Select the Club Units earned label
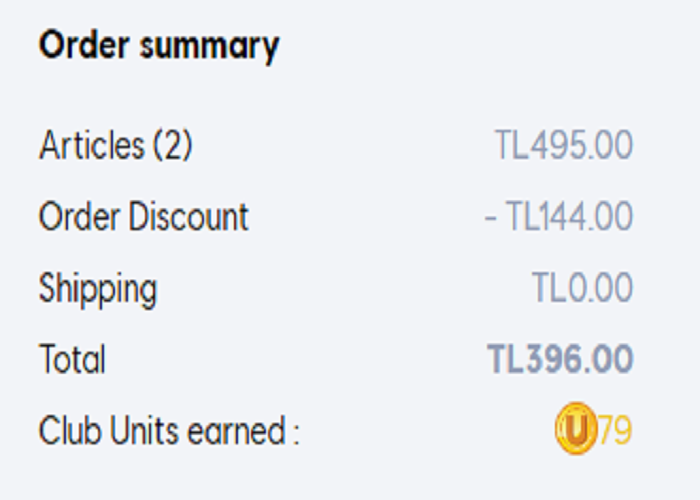This screenshot has width=700, height=500. 169,430
